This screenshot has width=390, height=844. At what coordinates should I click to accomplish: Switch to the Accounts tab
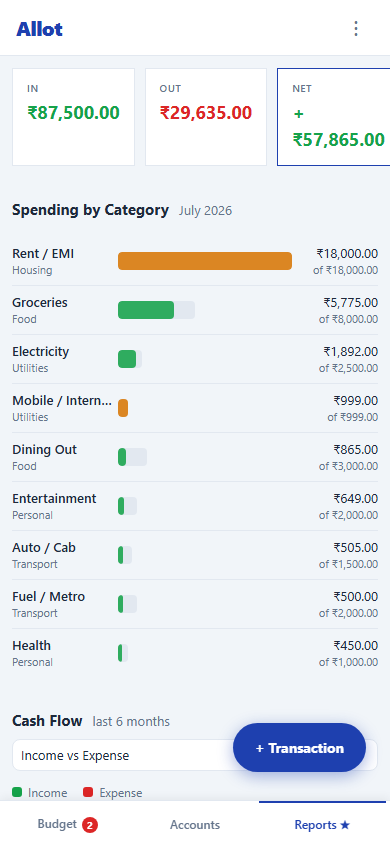[195, 825]
